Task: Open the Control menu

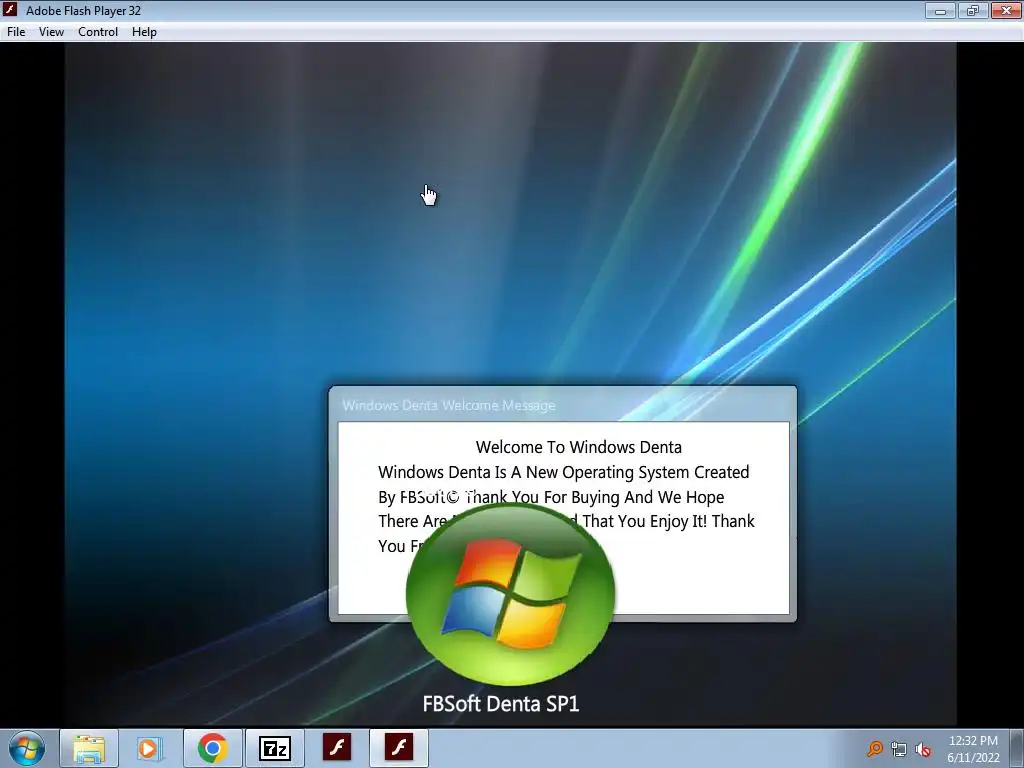Action: coord(98,31)
